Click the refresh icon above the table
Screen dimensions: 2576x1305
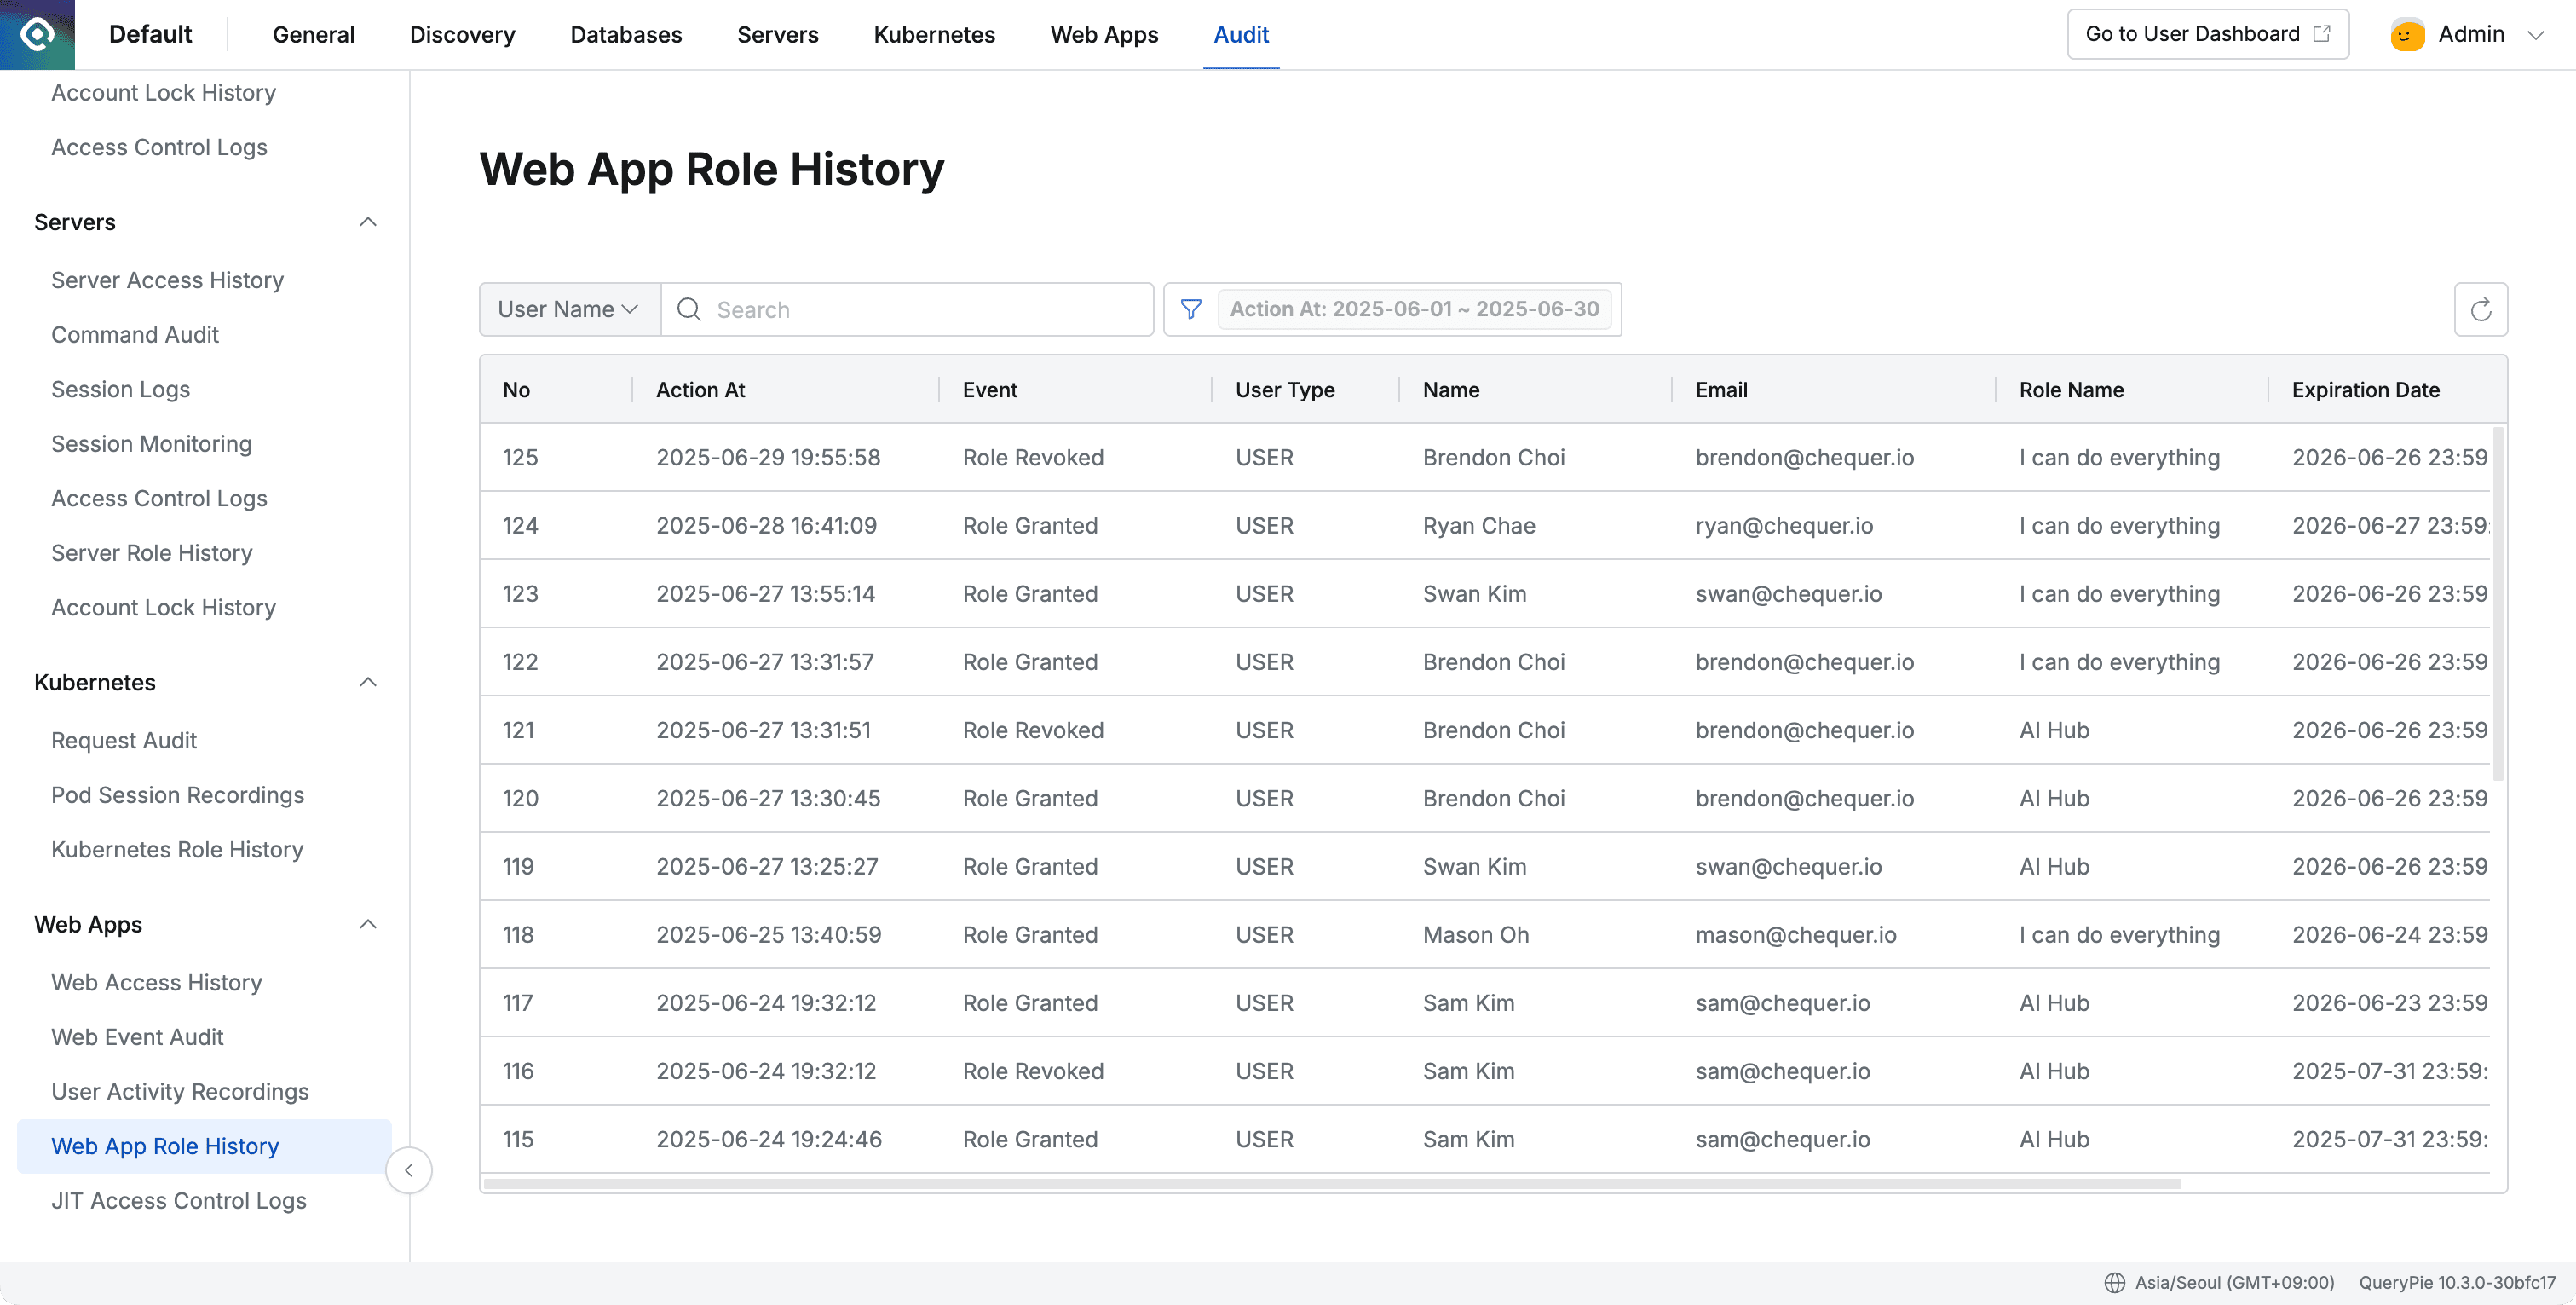tap(2481, 309)
